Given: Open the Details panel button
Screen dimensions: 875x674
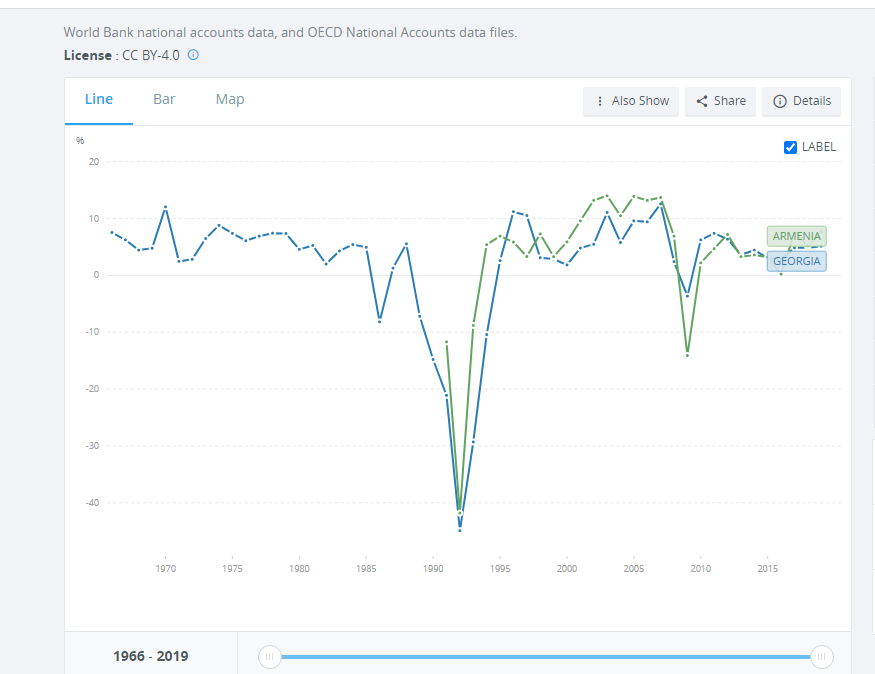Looking at the screenshot, I should pos(802,101).
